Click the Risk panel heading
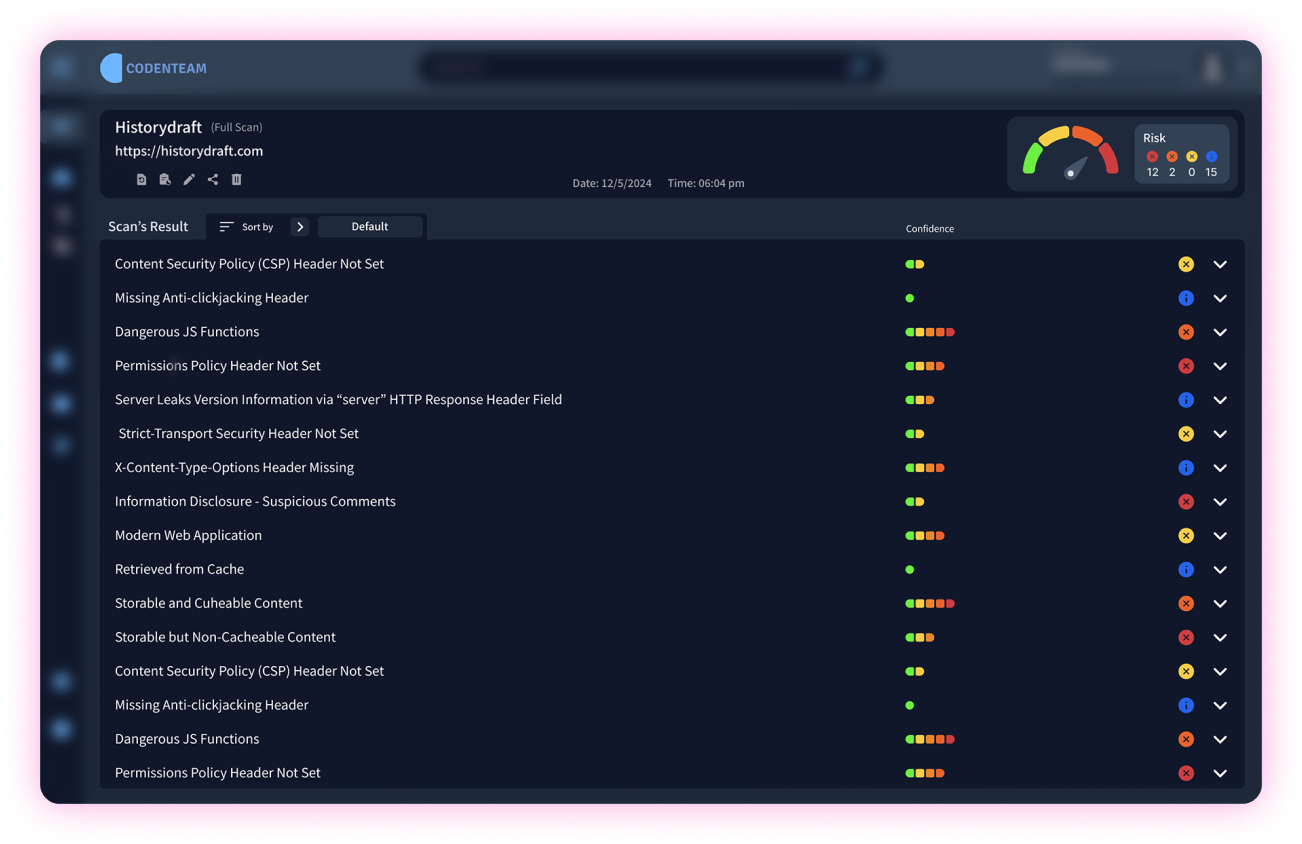This screenshot has width=1302, height=844. [x=1154, y=138]
